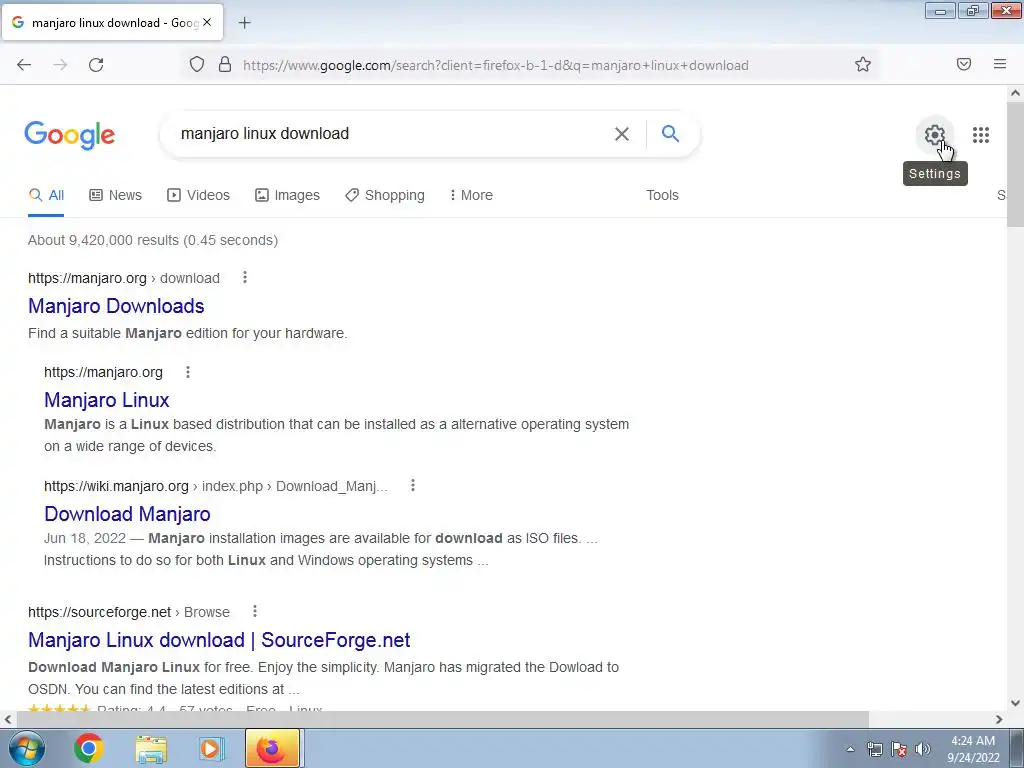Open options for the https://manjaro.org result
Screen dimensions: 1024x768
click(x=188, y=372)
